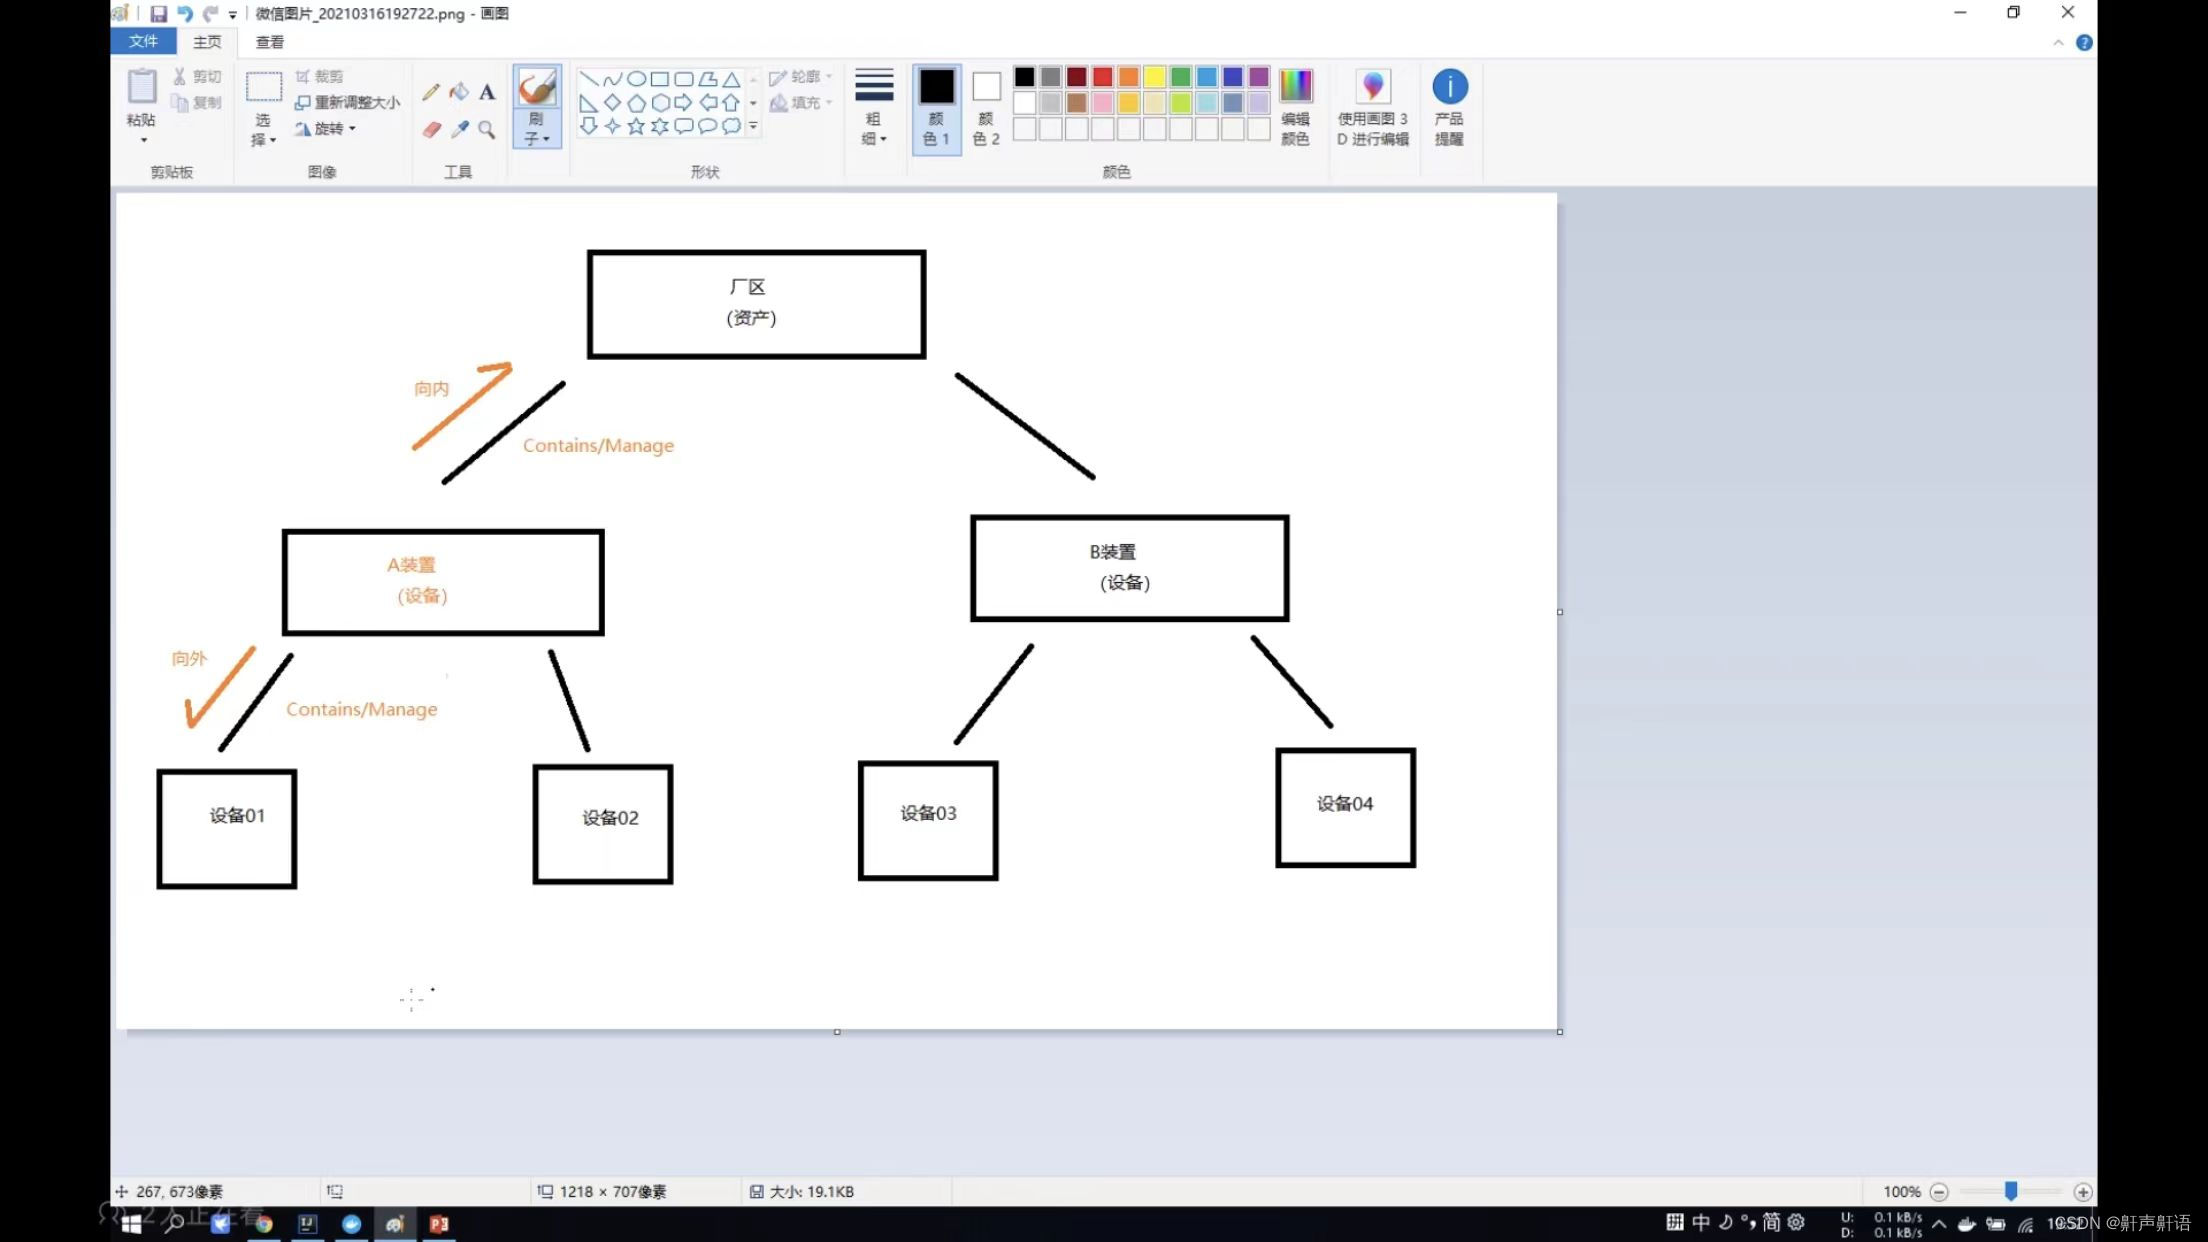Switch to the View ribbon tab
Screen dimensions: 2208x1242
coord(270,42)
